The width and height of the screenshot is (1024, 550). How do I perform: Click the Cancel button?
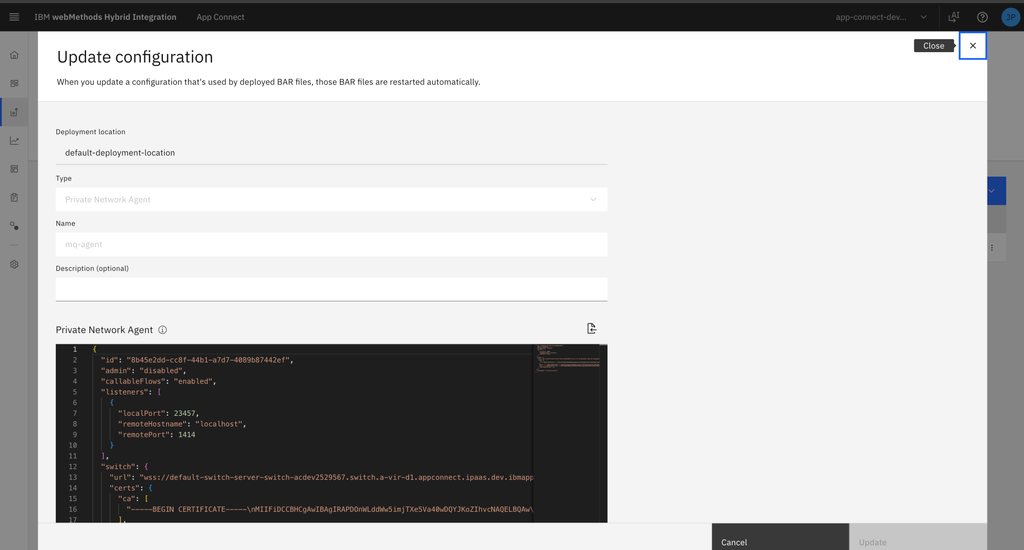coord(780,541)
